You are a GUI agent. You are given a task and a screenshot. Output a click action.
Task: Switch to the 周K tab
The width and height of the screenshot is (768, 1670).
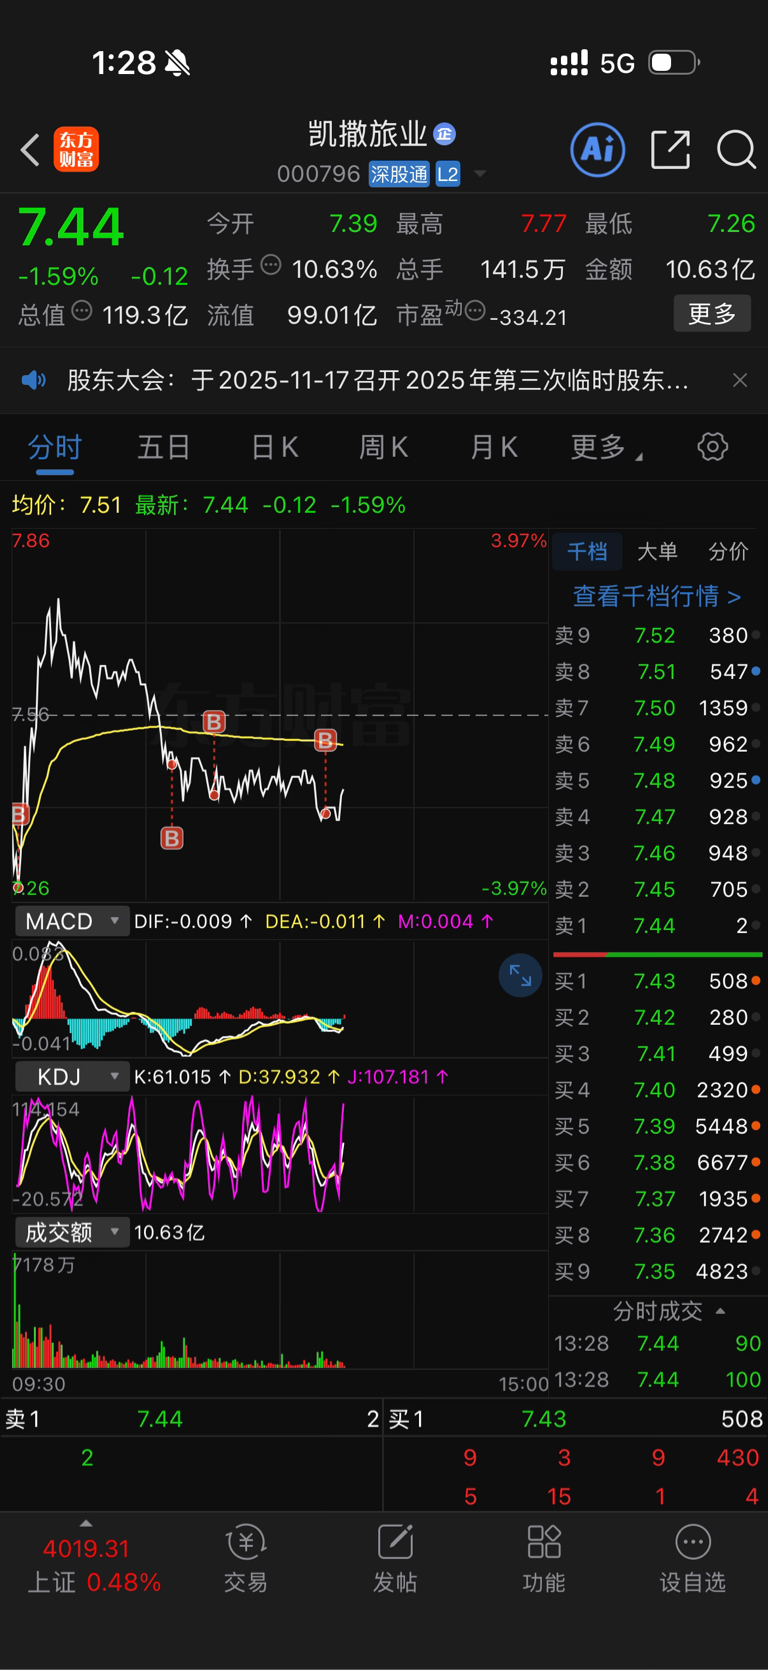(x=384, y=447)
